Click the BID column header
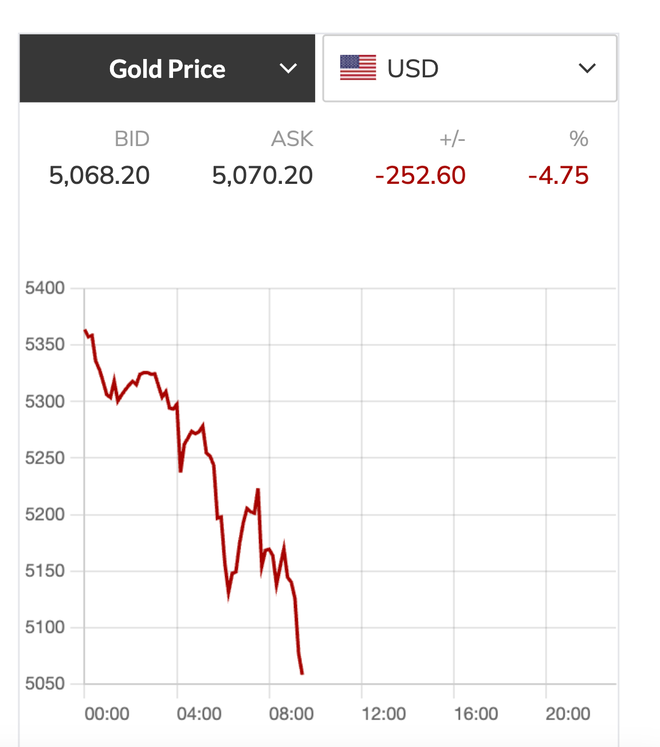 131,140
